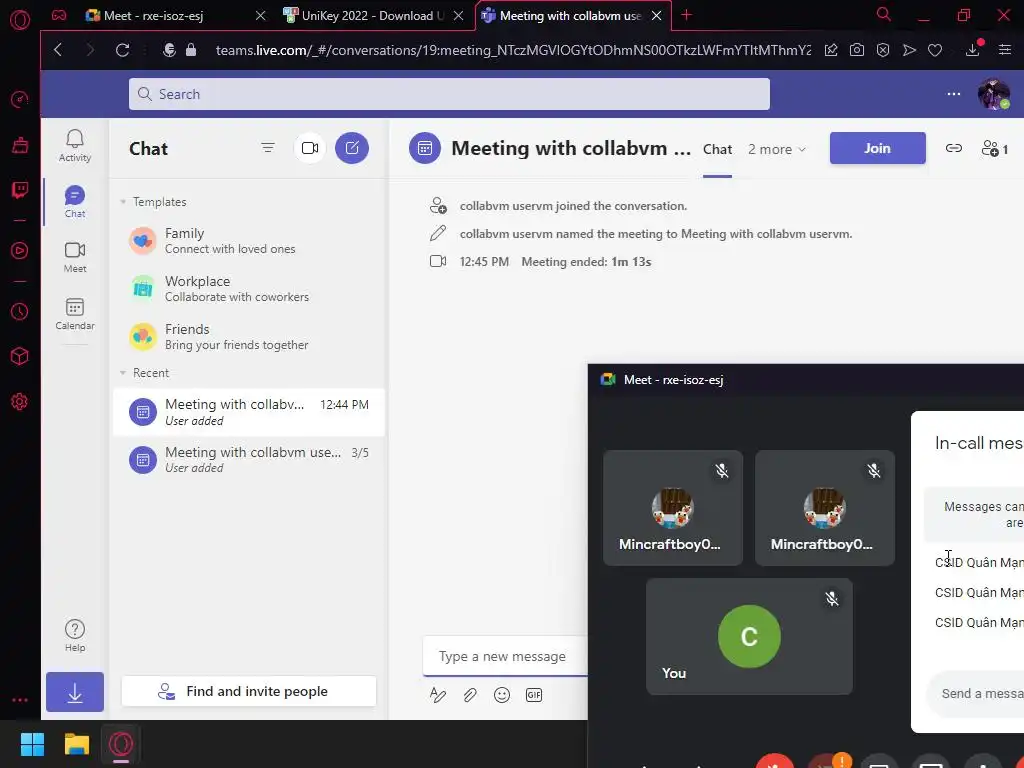Open Opera sidebar settings gear

point(20,401)
